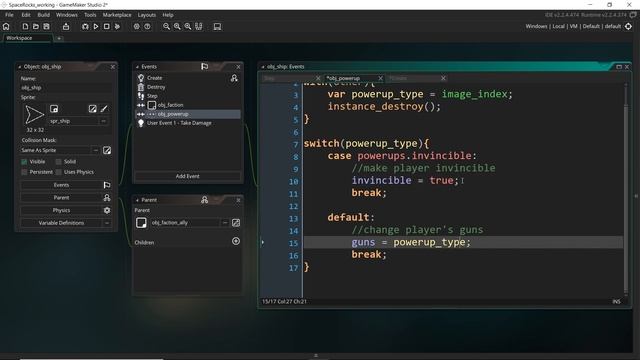
Task: Zoom out the workspace
Action: tap(167, 27)
